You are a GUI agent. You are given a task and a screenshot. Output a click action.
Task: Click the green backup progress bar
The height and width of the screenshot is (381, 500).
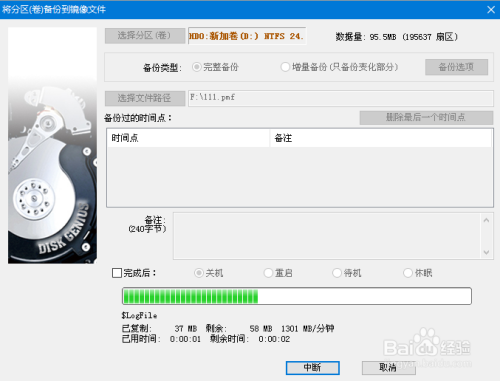coord(297,296)
